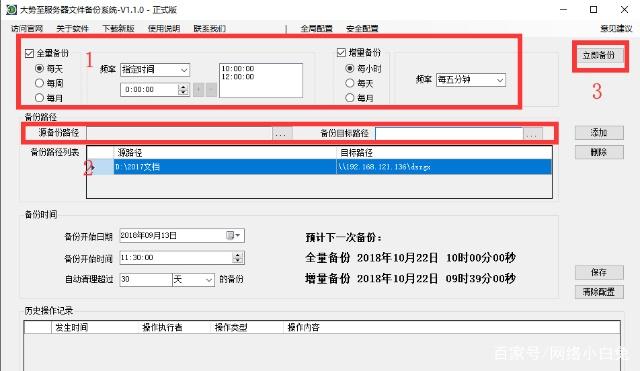Click the 立刻备份 button
This screenshot has height=371, width=640.
coord(599,56)
